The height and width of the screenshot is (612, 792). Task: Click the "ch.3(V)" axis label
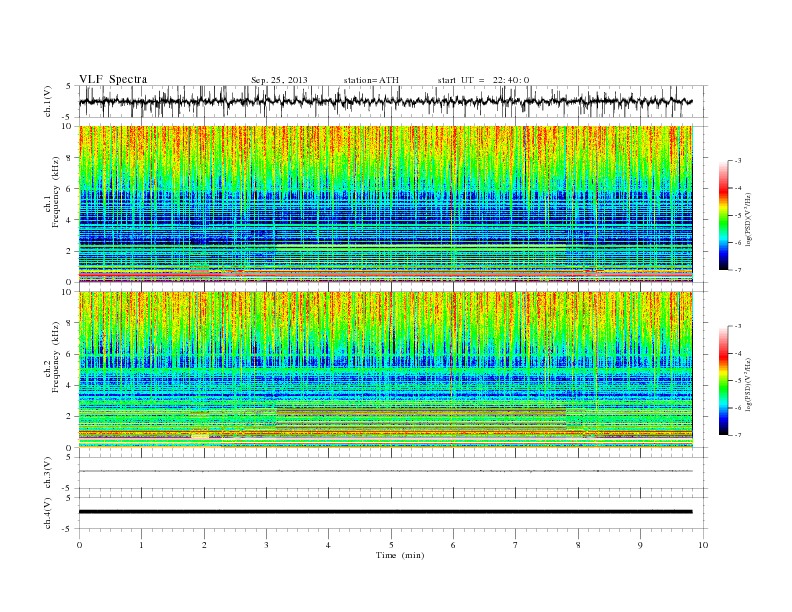pyautogui.click(x=48, y=473)
